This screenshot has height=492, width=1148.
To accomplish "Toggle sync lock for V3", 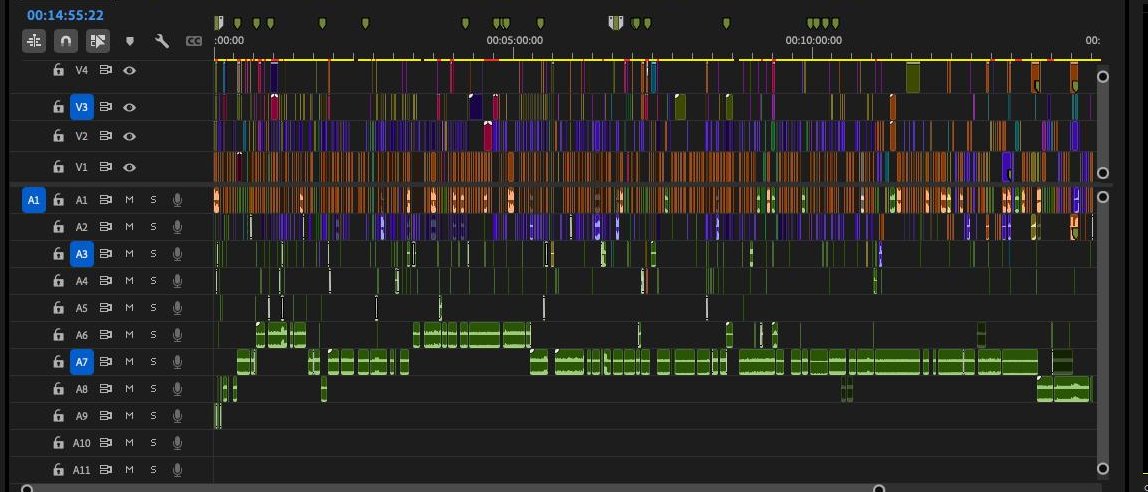I will 106,107.
